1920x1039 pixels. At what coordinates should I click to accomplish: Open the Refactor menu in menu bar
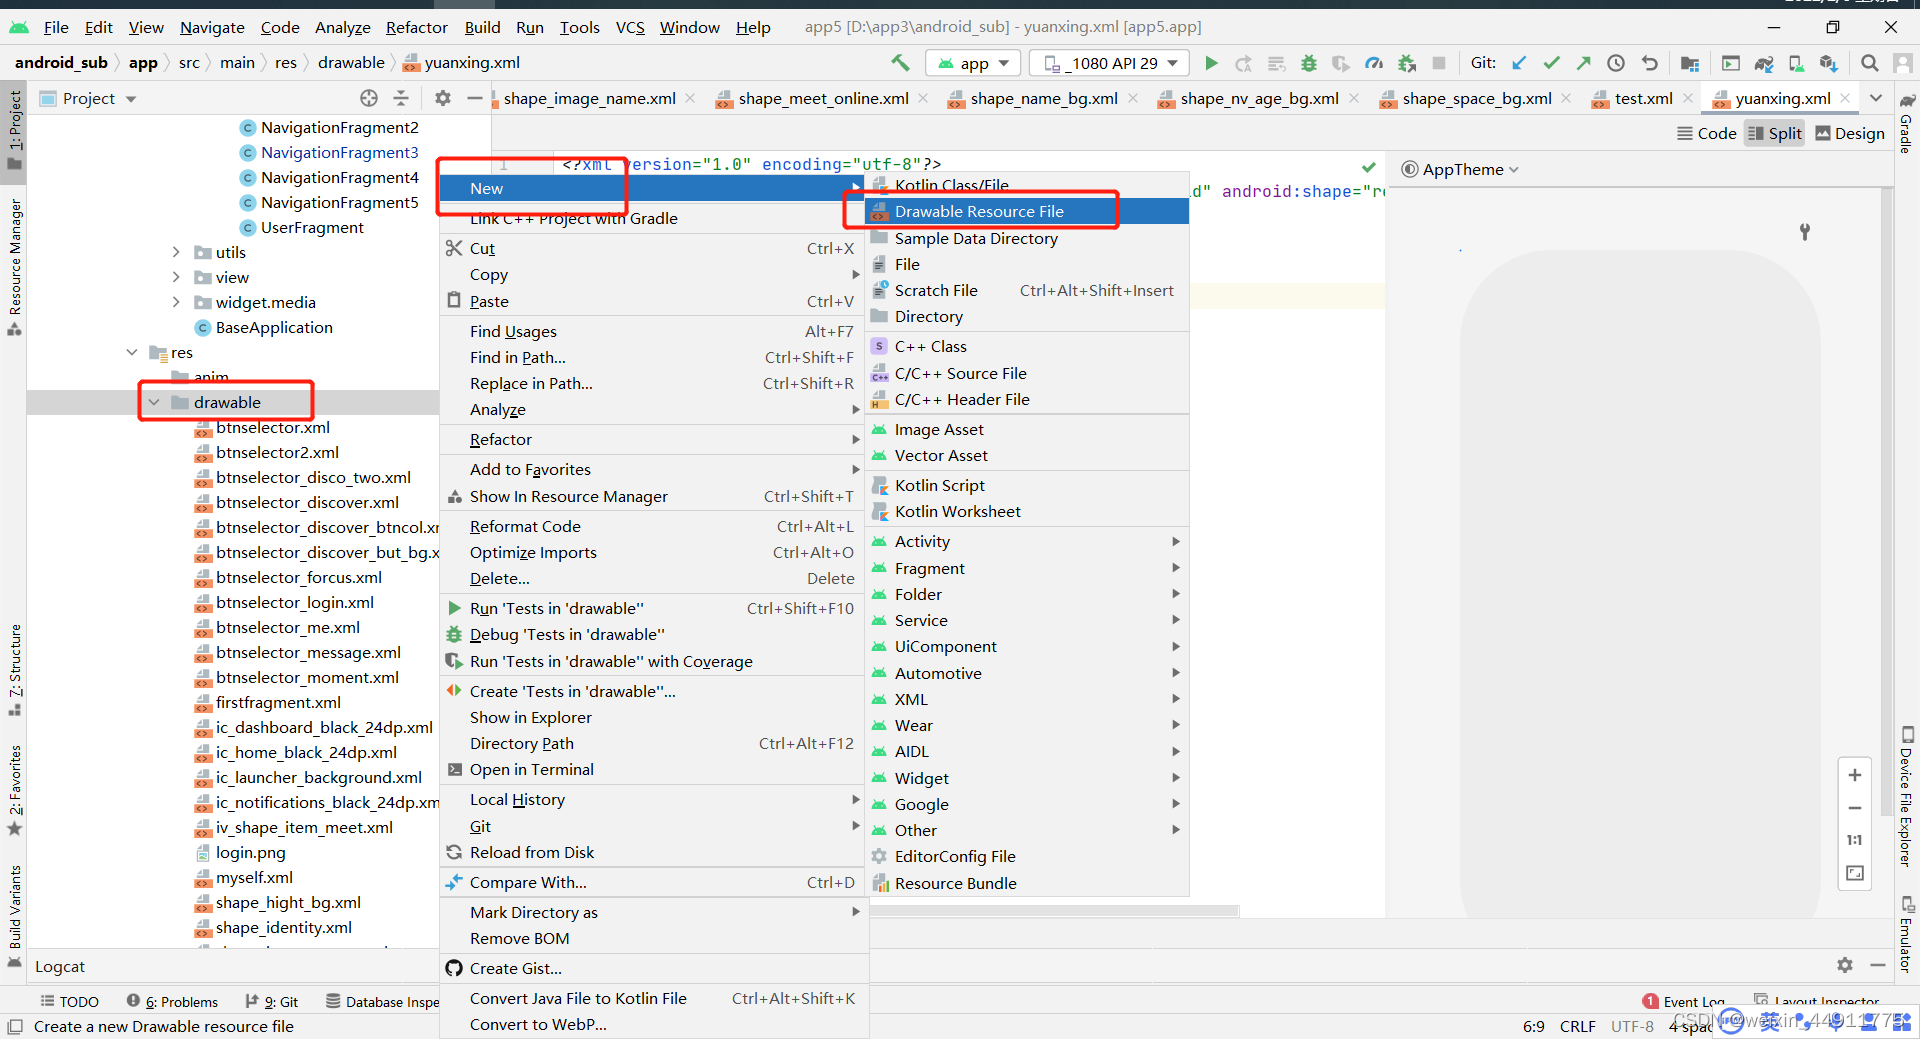[416, 27]
